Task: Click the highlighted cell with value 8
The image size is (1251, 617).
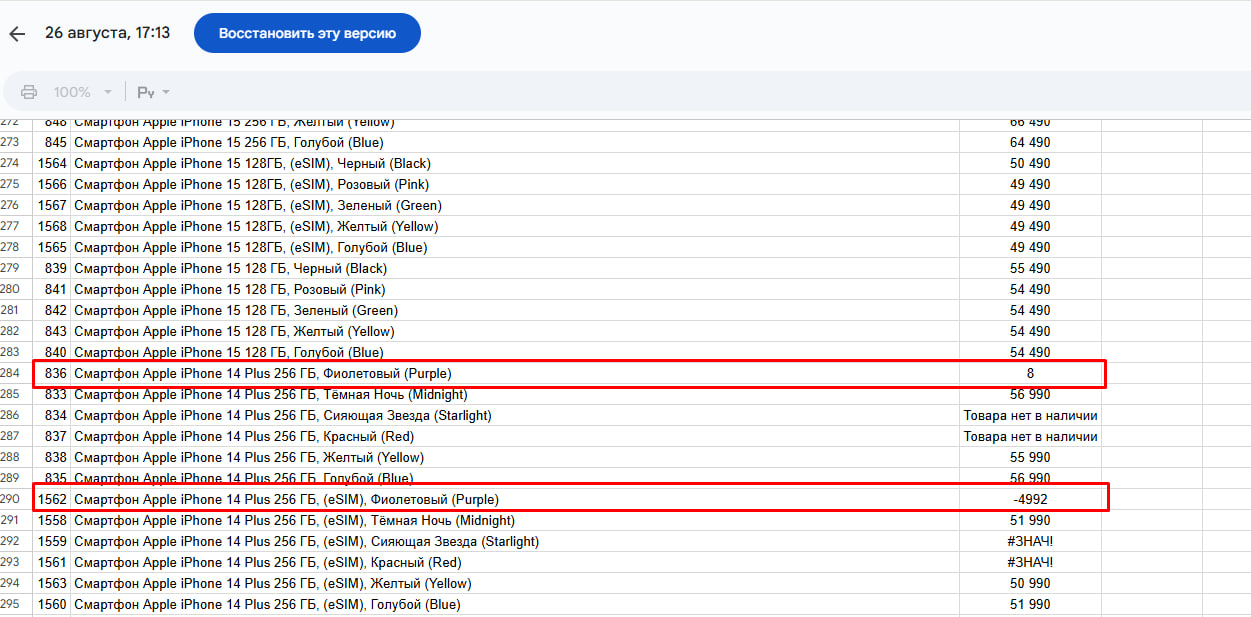Action: [x=1030, y=373]
